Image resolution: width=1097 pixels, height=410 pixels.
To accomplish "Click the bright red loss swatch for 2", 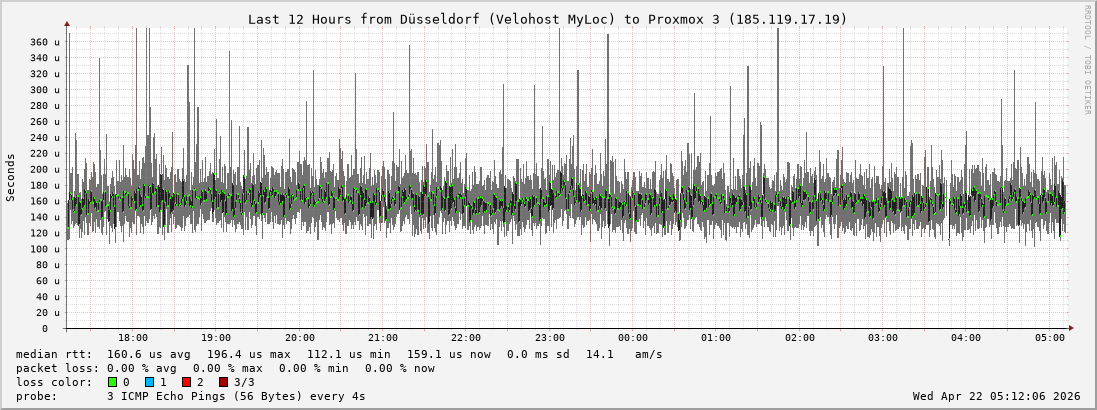I will (186, 382).
